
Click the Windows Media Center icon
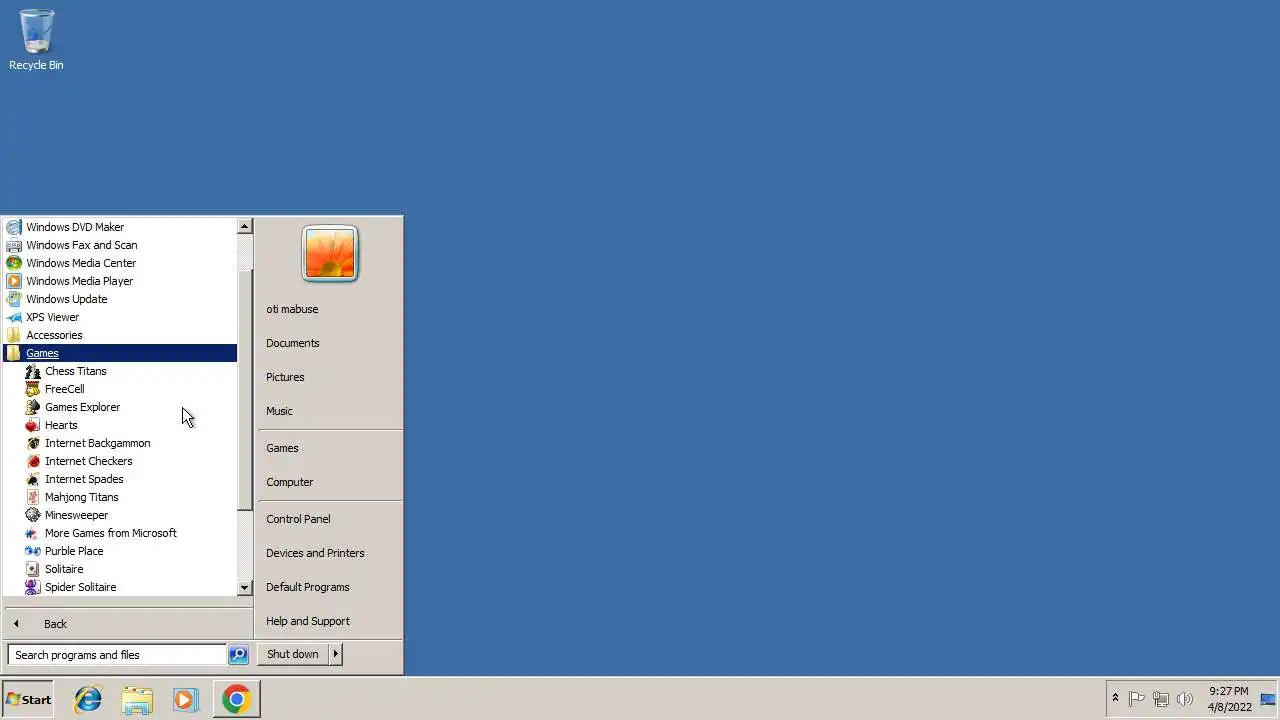14,263
